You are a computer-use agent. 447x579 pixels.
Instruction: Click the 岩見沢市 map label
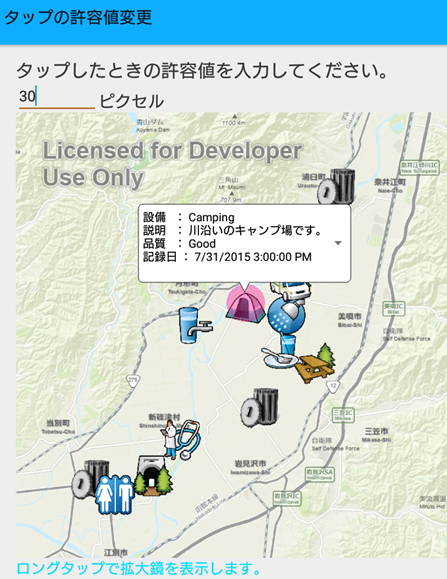point(250,463)
